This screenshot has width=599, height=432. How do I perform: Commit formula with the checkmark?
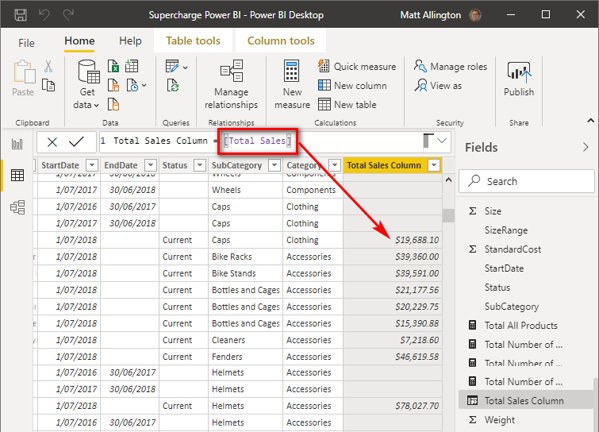(76, 142)
